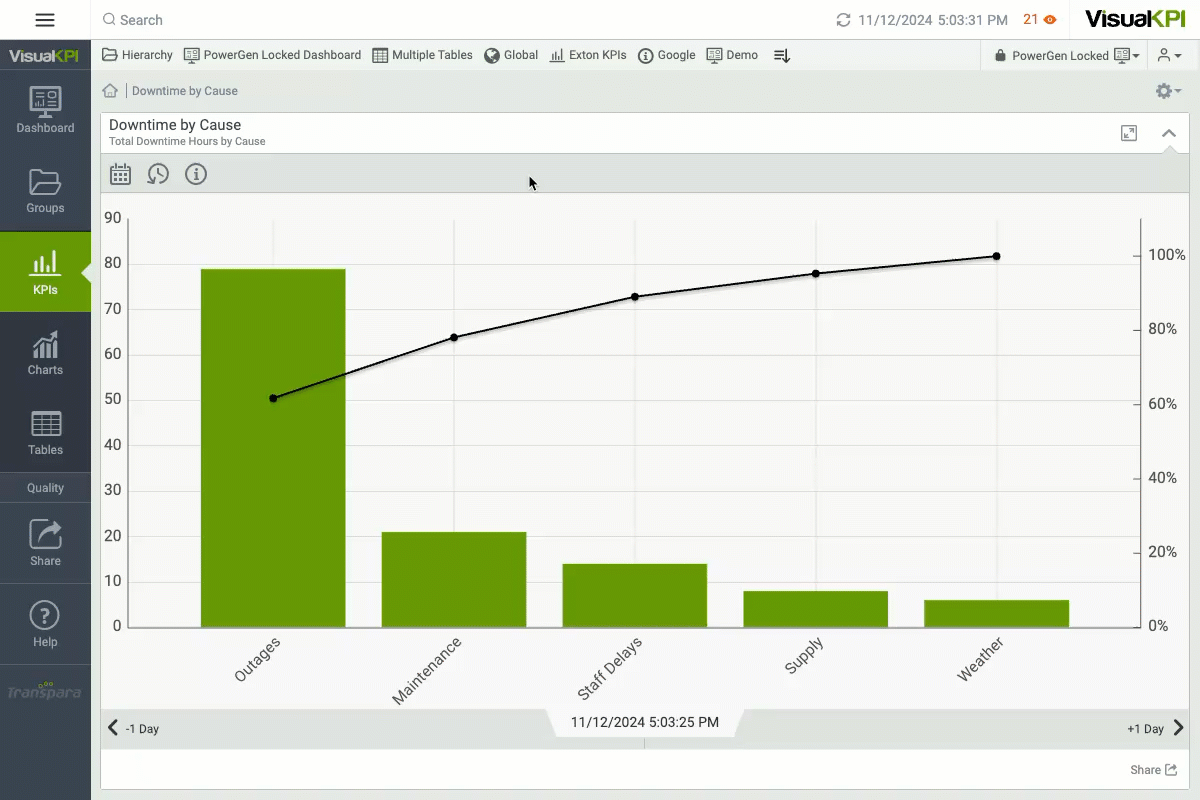Open Tables in the sidebar

click(x=45, y=433)
